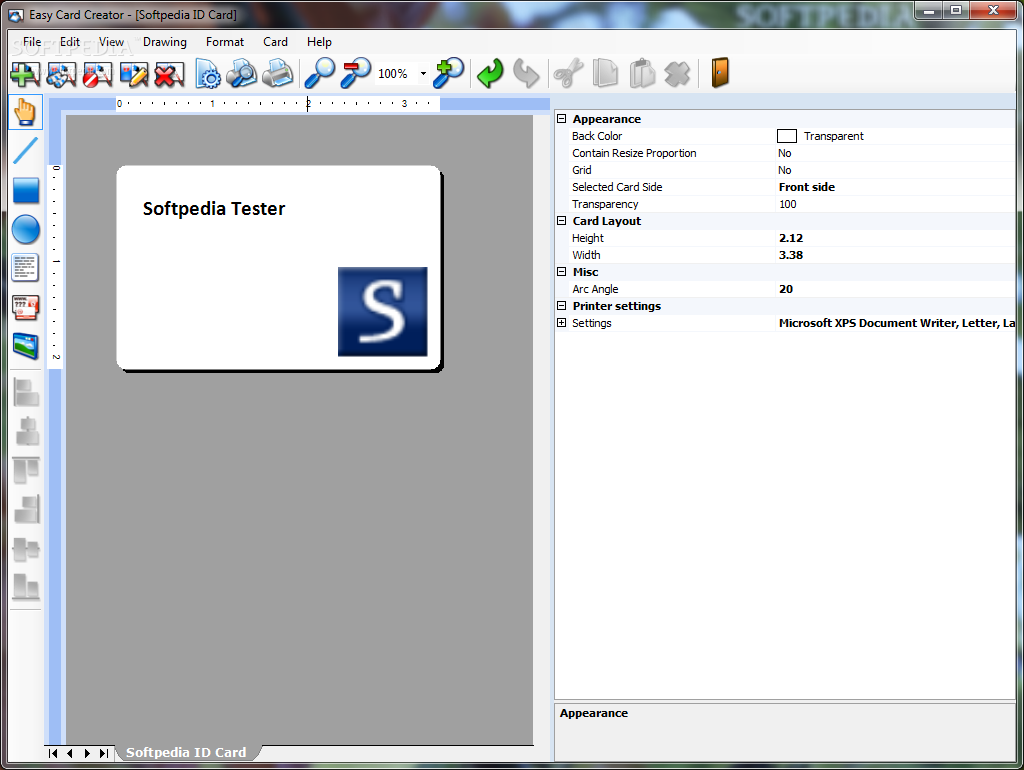The width and height of the screenshot is (1024, 770).
Task: Collapse the Card Layout property group
Action: [x=561, y=221]
